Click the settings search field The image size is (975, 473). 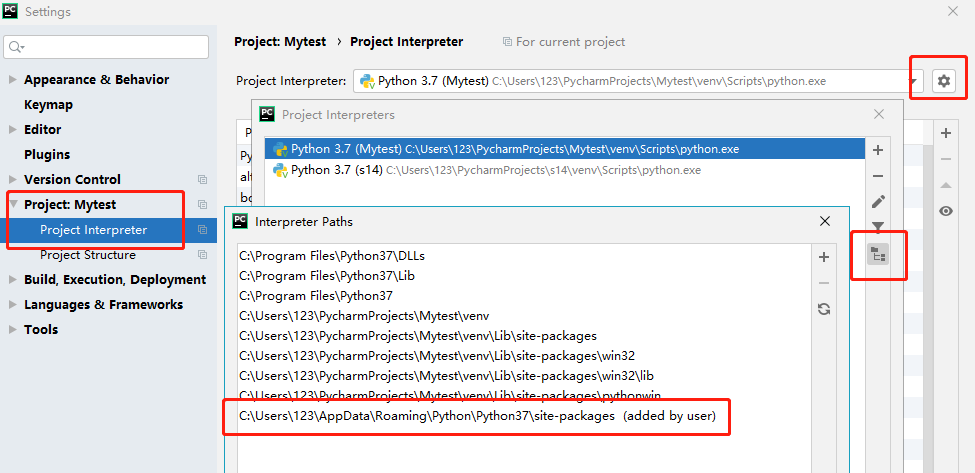click(x=106, y=47)
